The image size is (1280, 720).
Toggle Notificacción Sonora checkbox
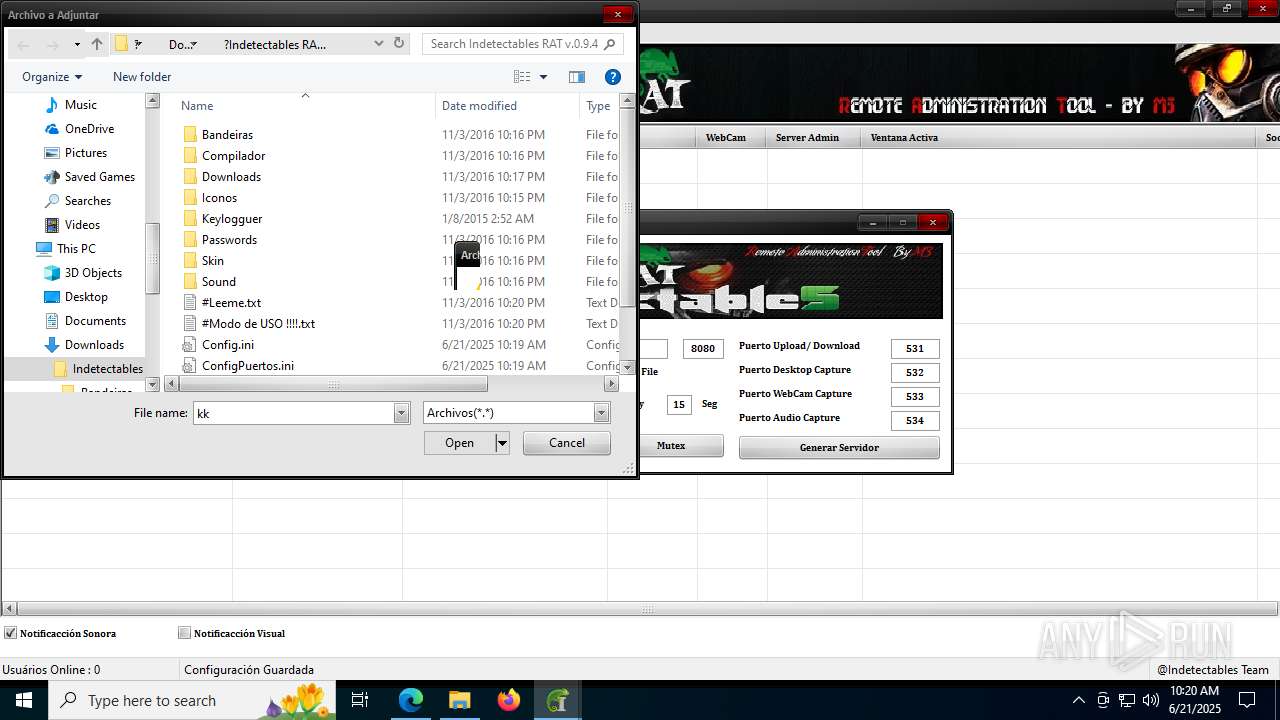click(x=11, y=633)
